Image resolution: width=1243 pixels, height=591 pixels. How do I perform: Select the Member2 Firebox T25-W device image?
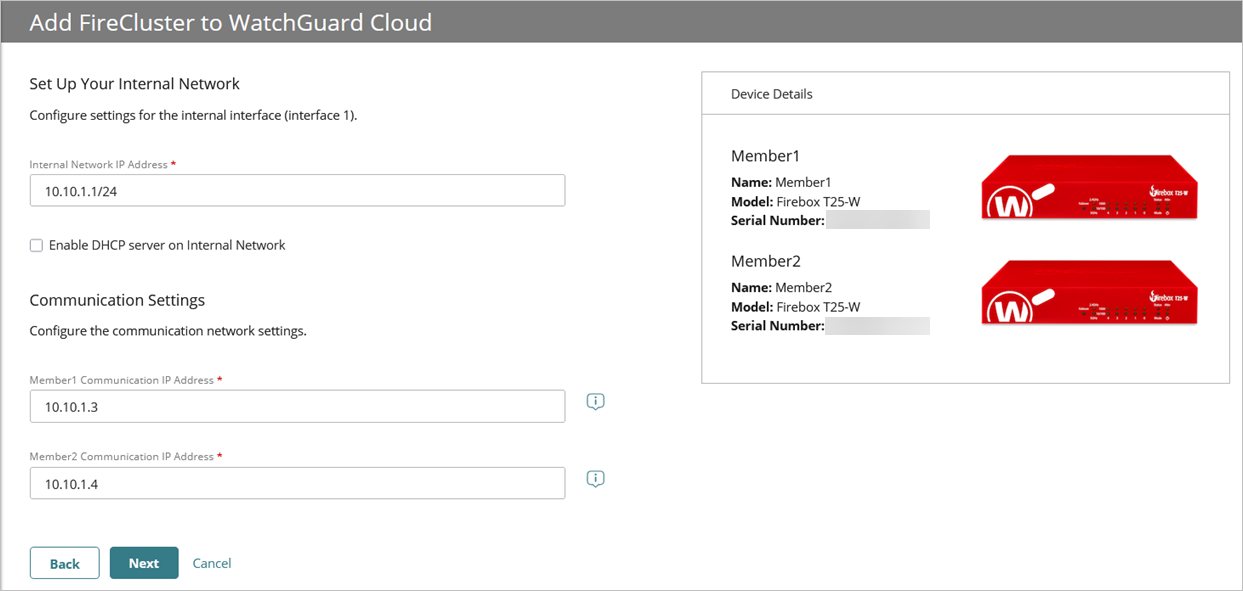pyautogui.click(x=1089, y=292)
